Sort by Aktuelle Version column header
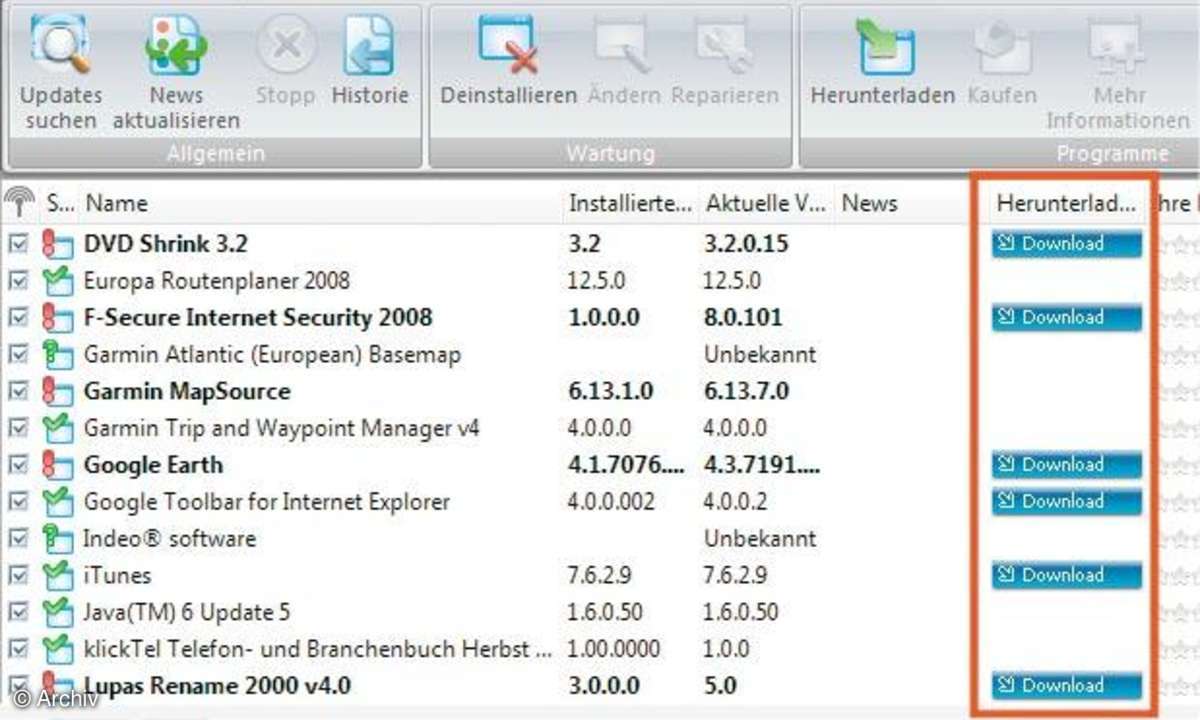The image size is (1200, 720). pos(766,203)
